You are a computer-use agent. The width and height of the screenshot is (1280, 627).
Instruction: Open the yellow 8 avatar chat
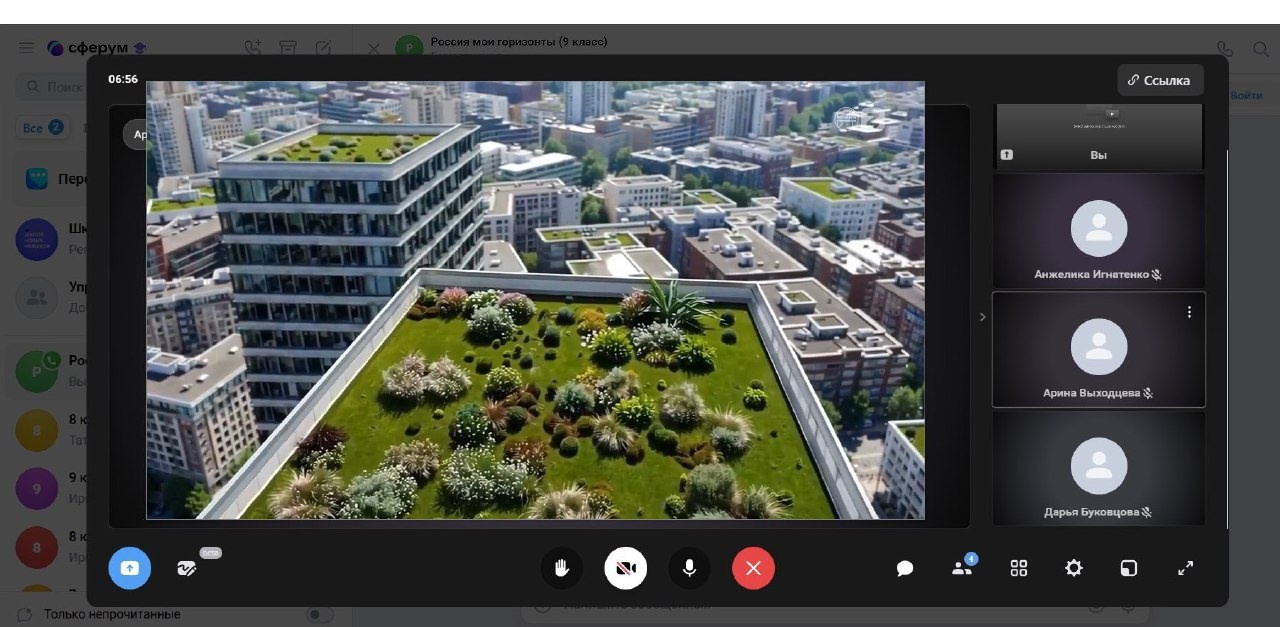click(37, 430)
